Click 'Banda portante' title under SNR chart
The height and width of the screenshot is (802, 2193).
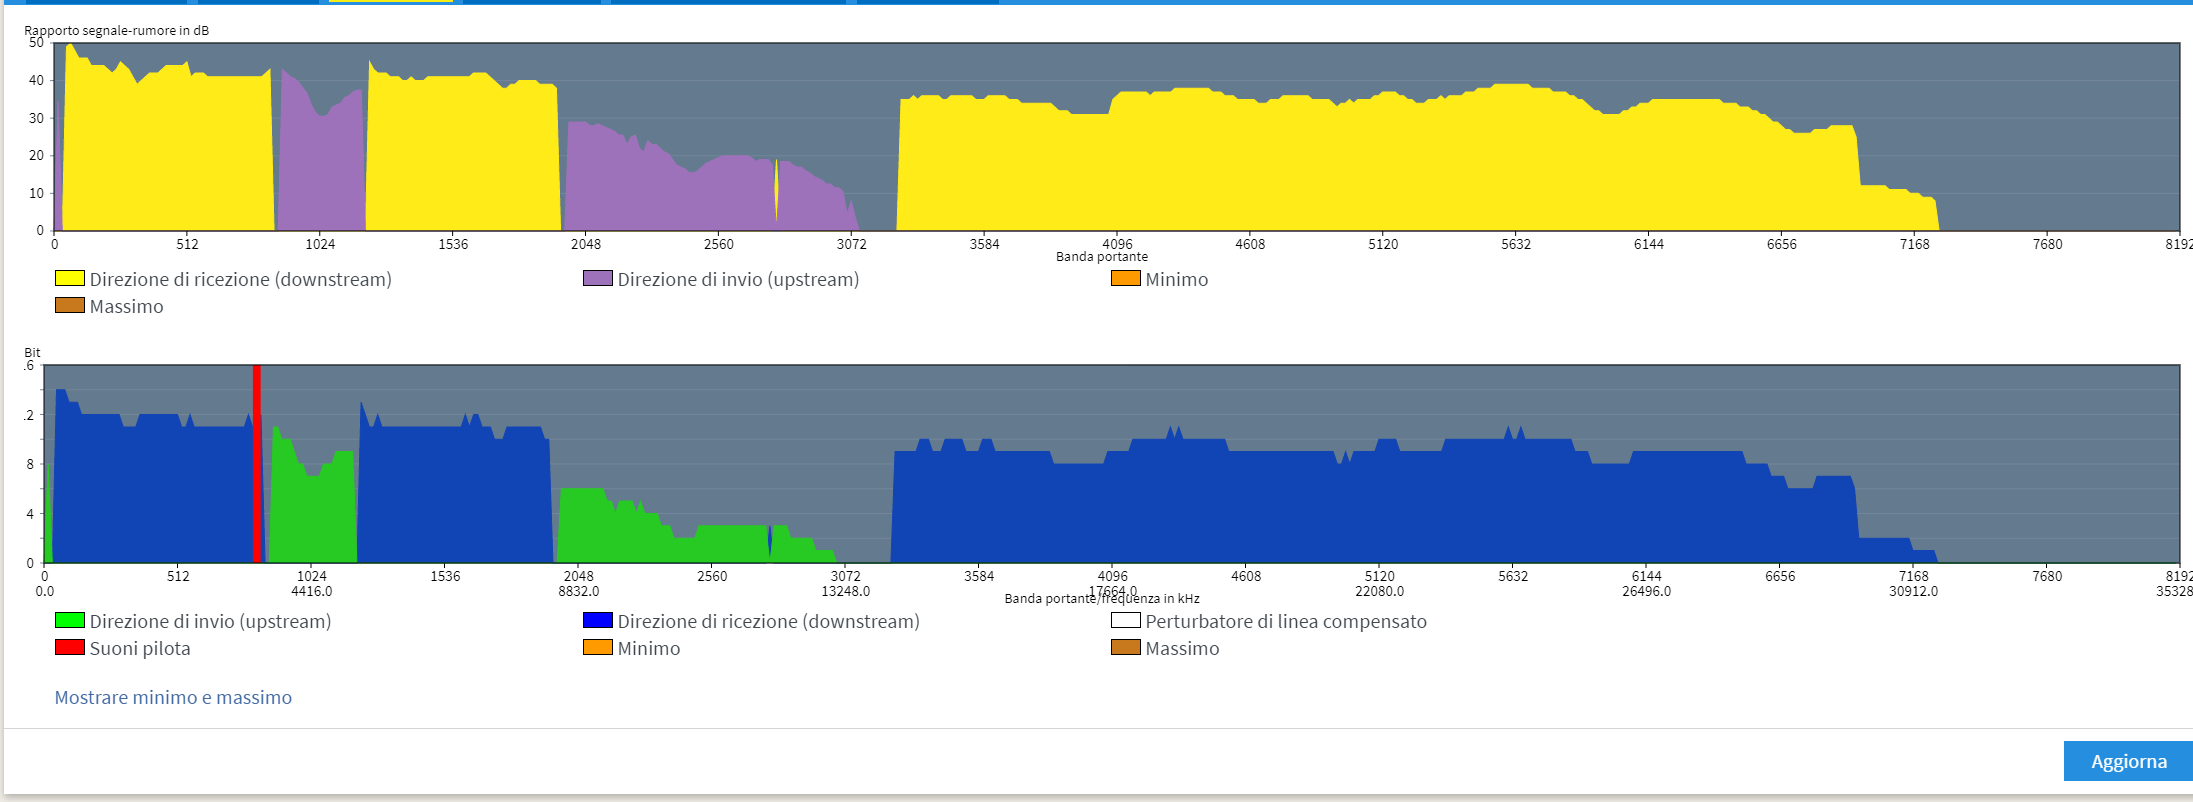tap(1102, 257)
